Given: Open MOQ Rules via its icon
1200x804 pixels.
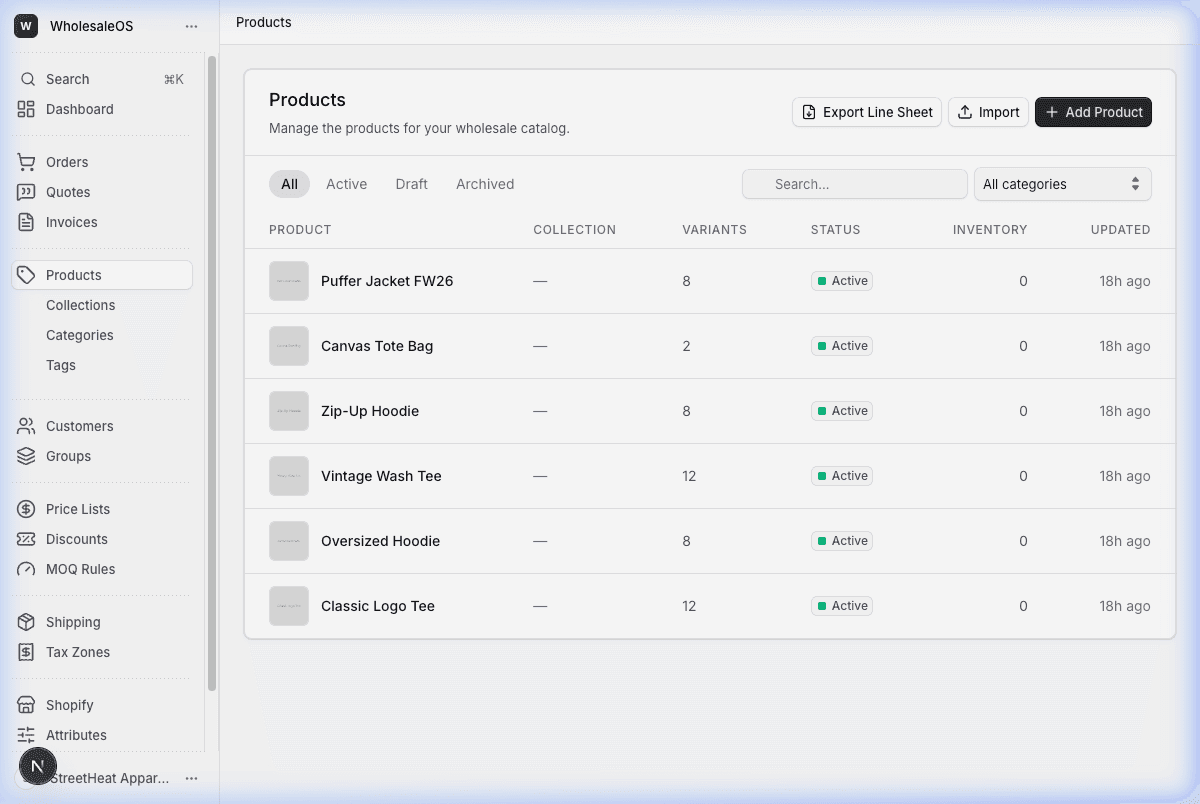Looking at the screenshot, I should pos(26,569).
